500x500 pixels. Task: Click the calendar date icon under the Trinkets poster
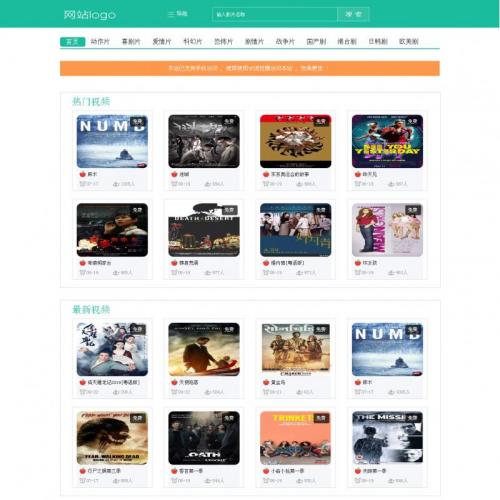(266, 480)
